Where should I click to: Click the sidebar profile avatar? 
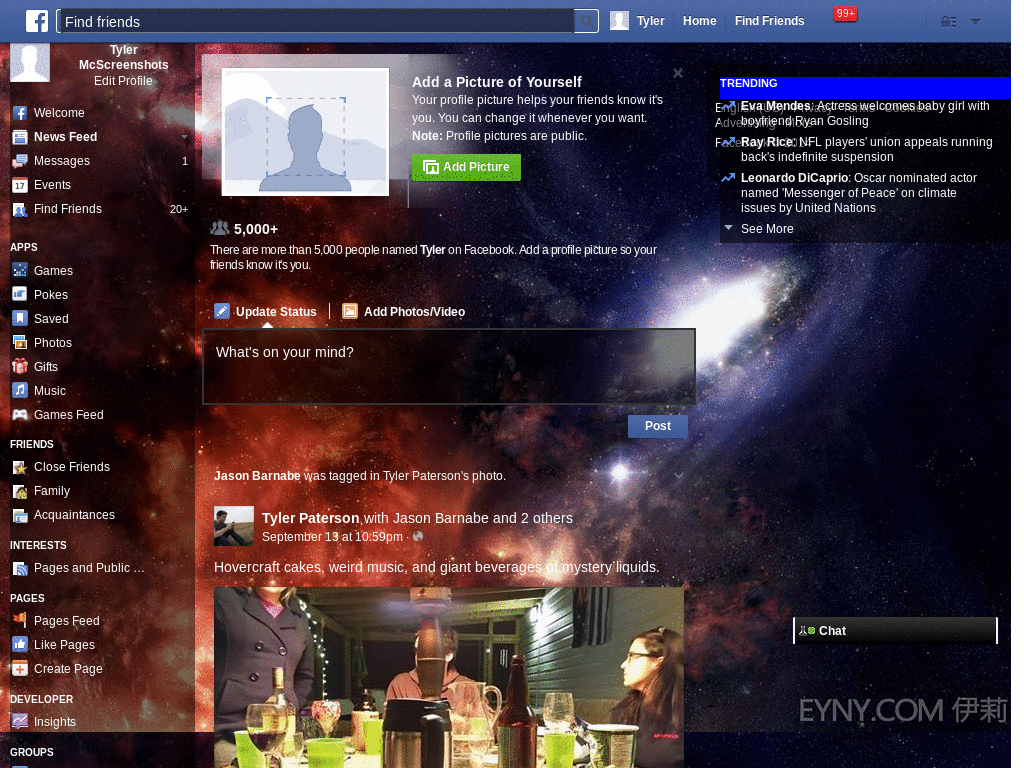[x=29, y=63]
